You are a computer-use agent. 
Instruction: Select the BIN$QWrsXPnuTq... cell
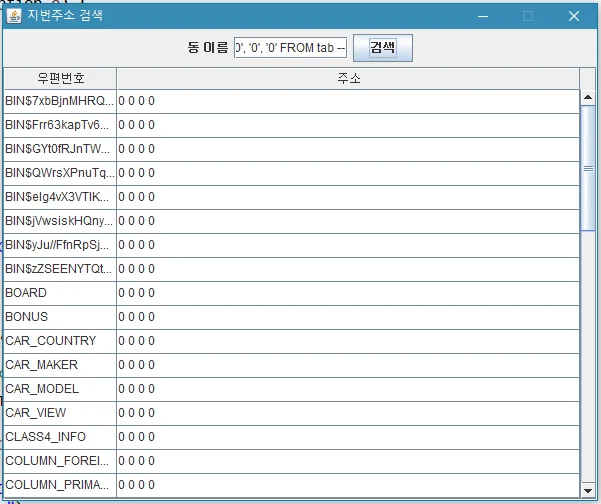60,173
